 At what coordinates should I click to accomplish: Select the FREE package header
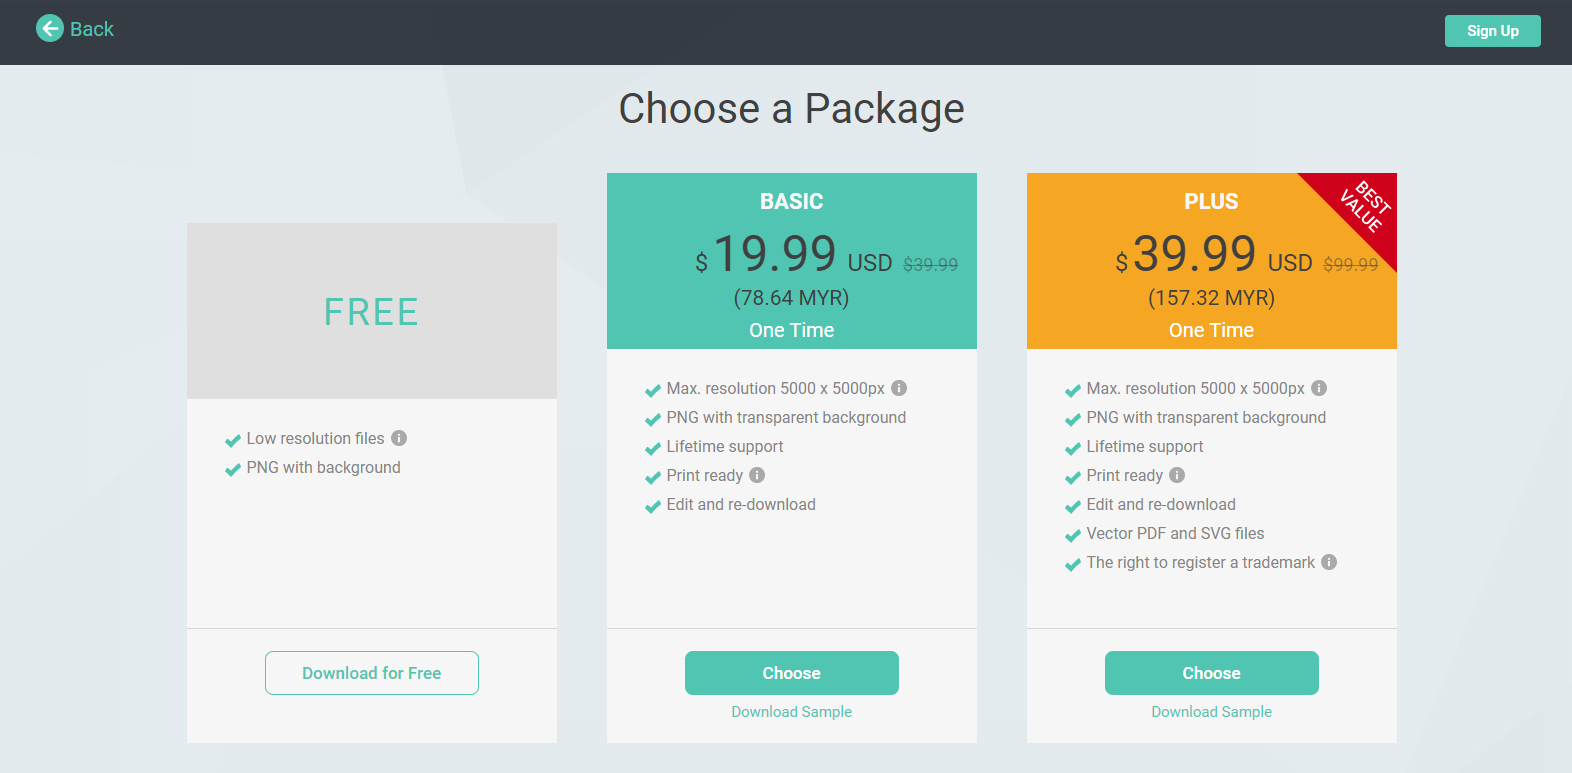(371, 311)
